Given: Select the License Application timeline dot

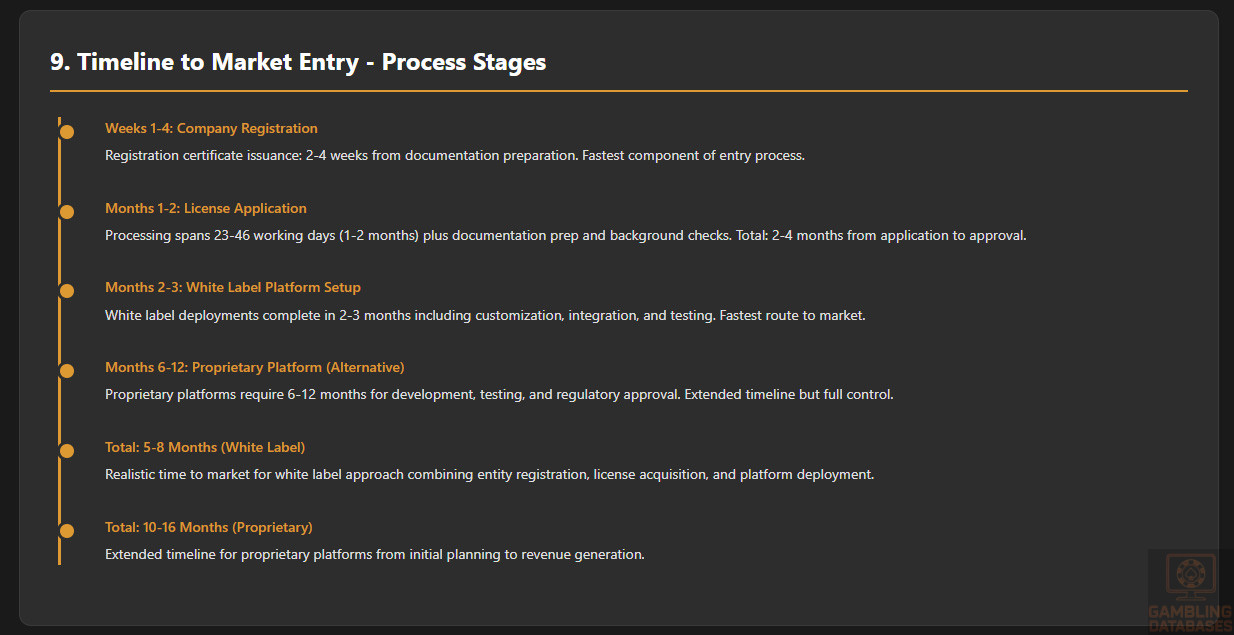Looking at the screenshot, I should pyautogui.click(x=67, y=212).
